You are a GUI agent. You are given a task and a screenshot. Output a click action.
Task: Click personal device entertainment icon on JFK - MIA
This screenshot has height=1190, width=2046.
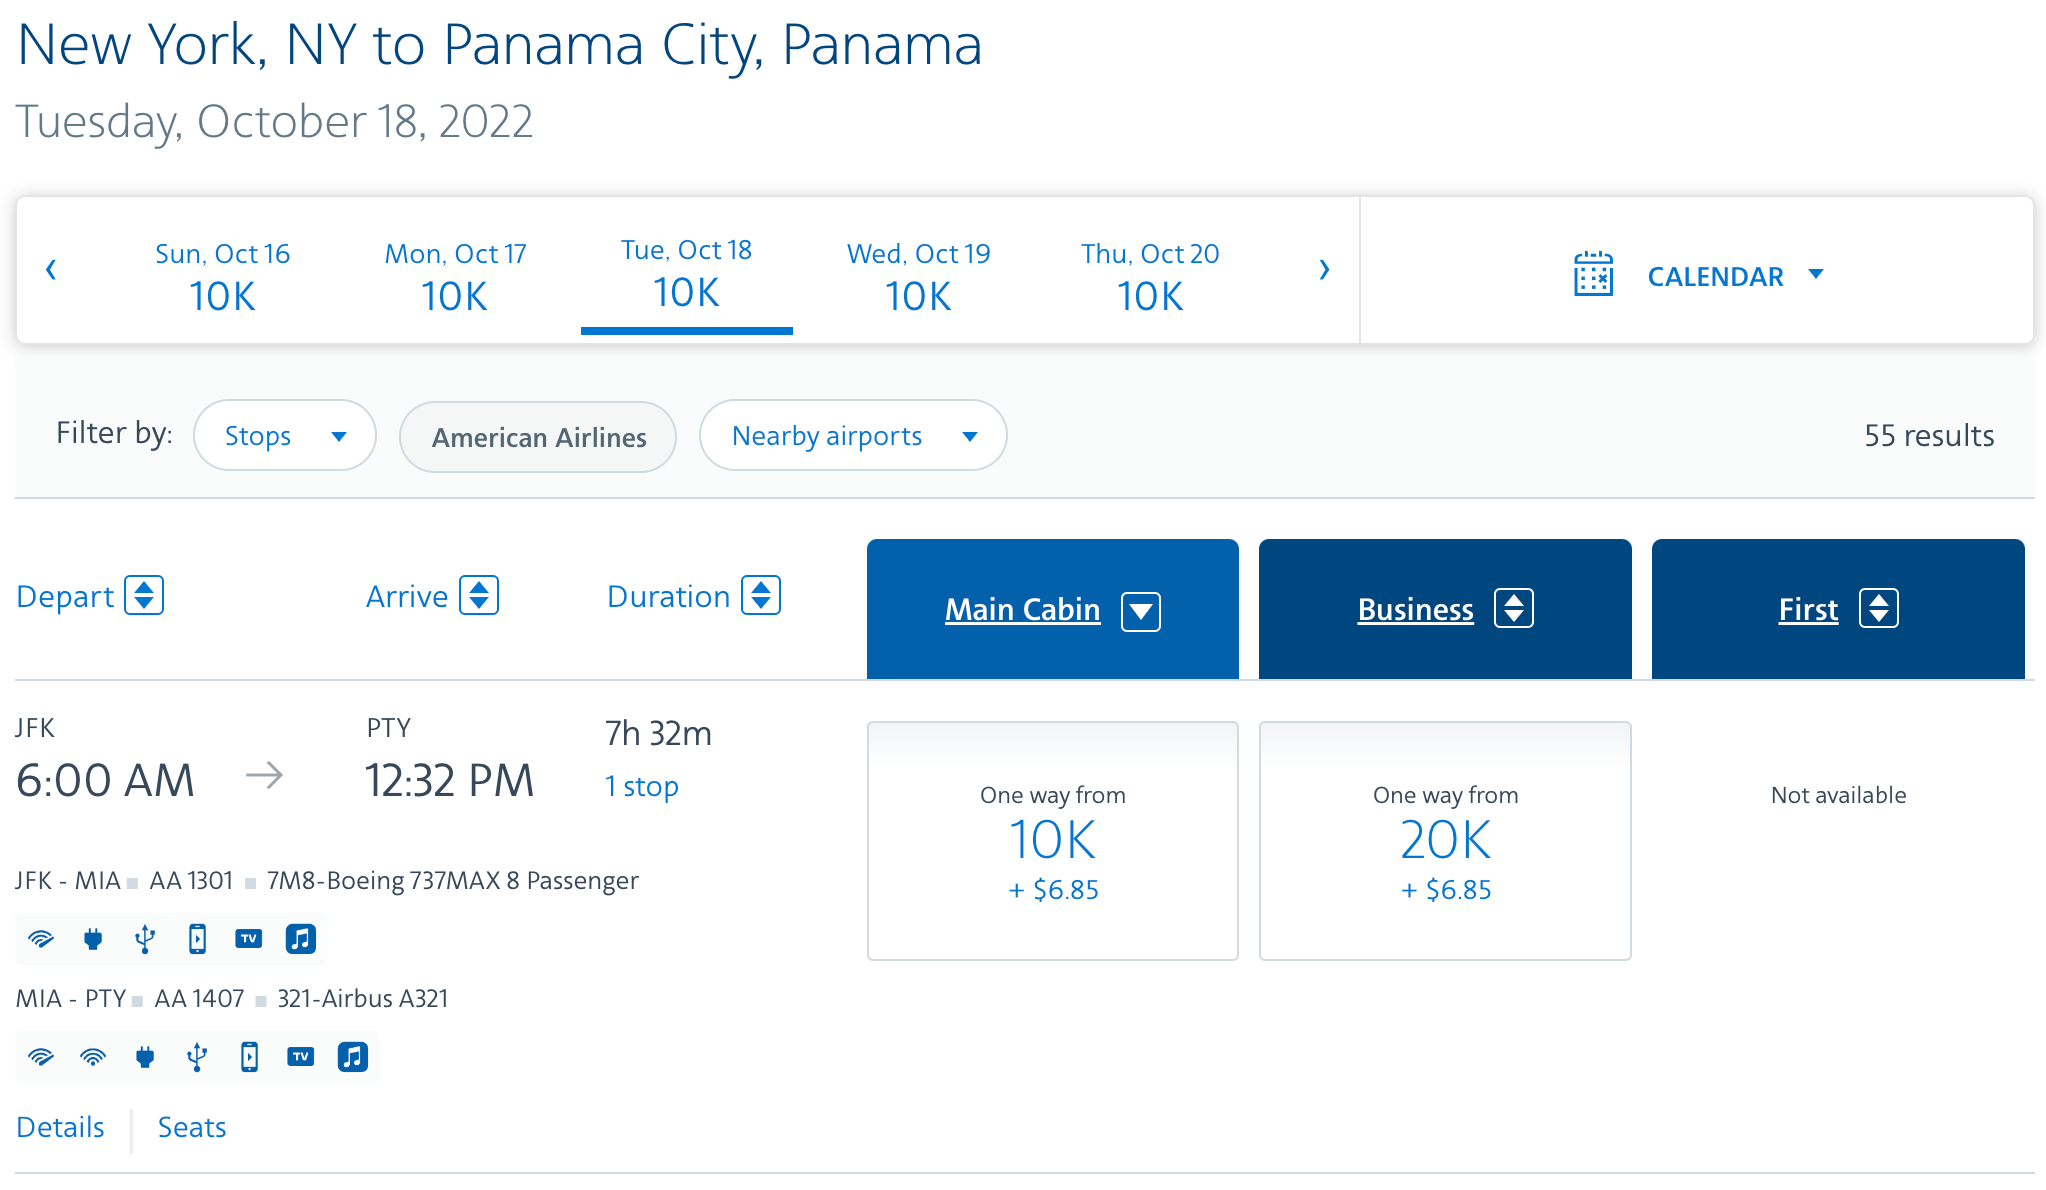tap(197, 939)
